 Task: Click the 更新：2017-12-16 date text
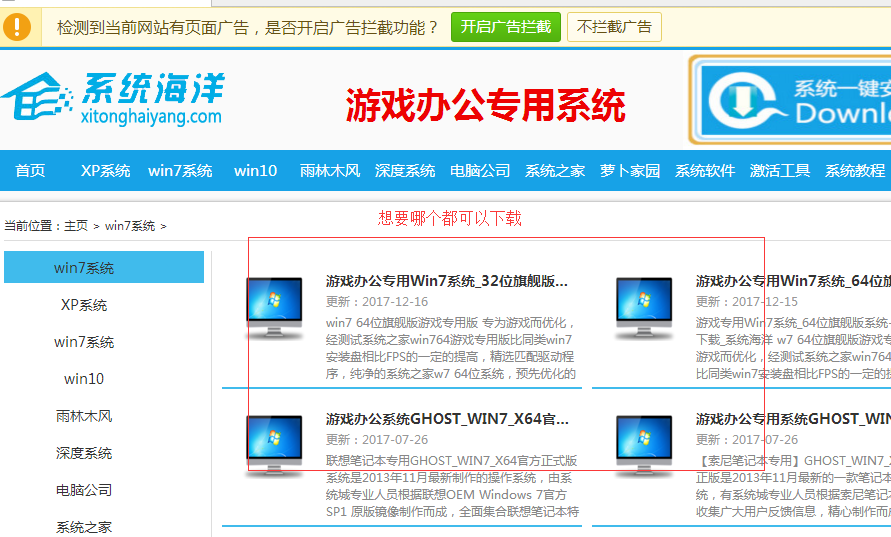(377, 301)
